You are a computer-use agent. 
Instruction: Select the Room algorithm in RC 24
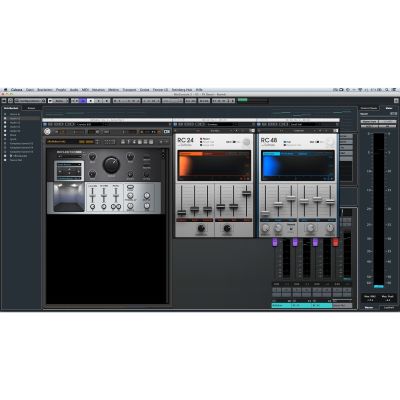point(206,138)
